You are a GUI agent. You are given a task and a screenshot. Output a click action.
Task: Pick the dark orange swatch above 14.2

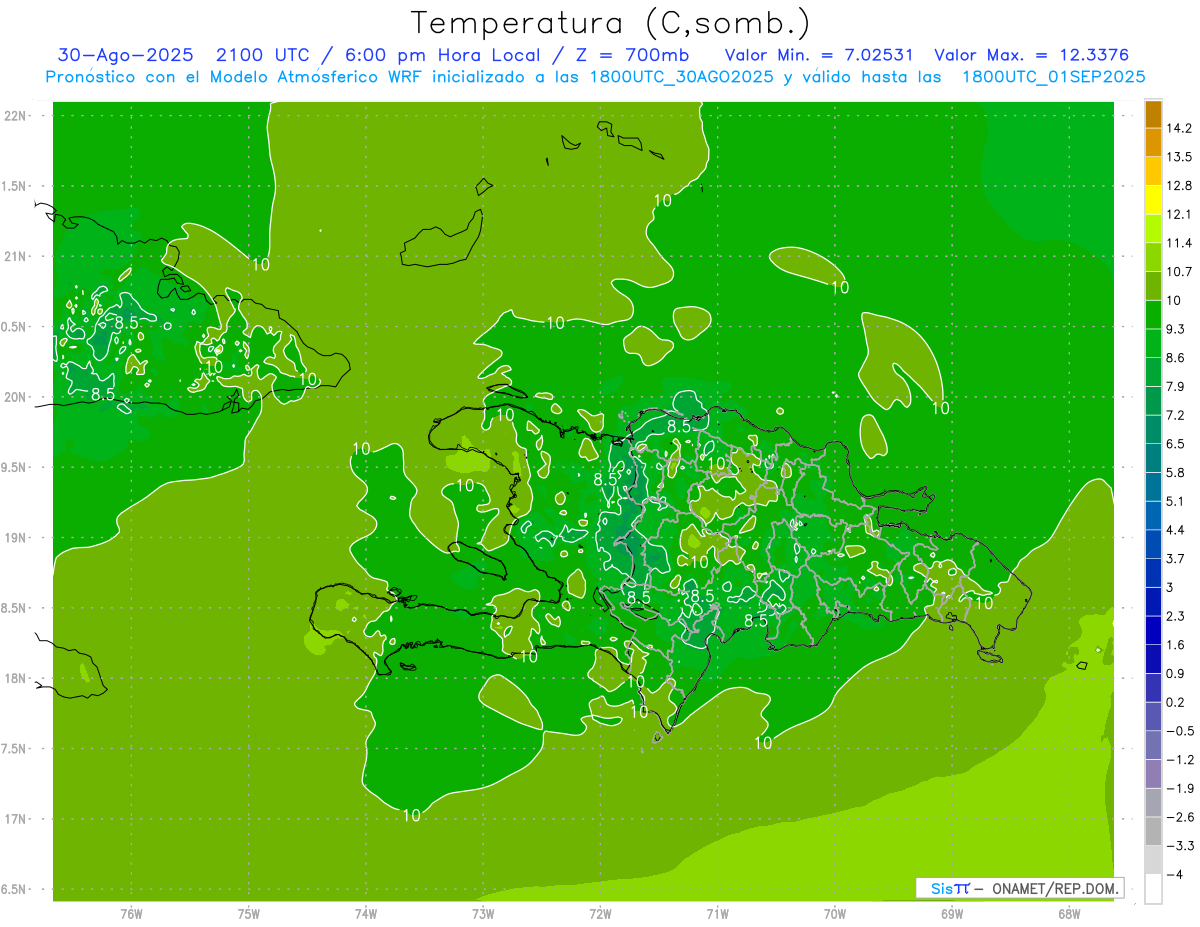1153,114
